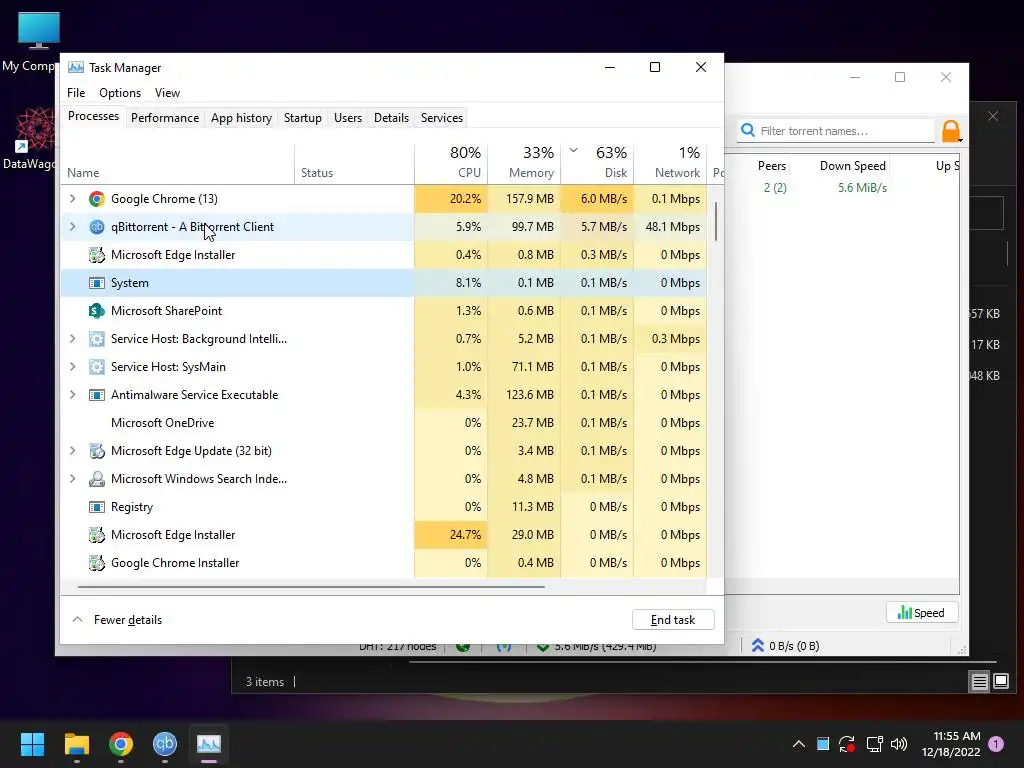Click the Antimalware Service Executable icon
This screenshot has height=768, width=1024.
[x=97, y=395]
